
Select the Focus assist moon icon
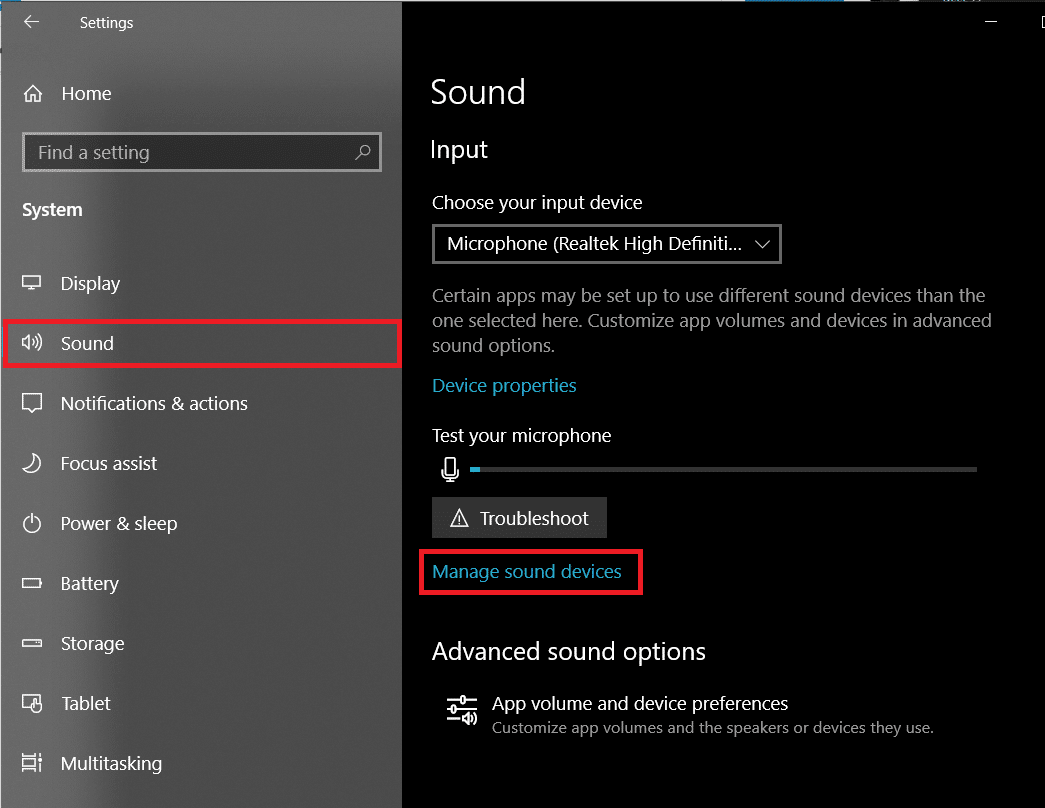pyautogui.click(x=31, y=463)
